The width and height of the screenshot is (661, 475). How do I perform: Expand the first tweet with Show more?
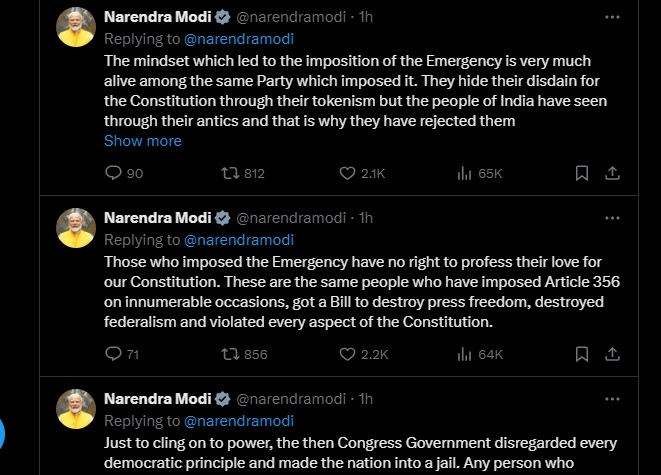143,141
